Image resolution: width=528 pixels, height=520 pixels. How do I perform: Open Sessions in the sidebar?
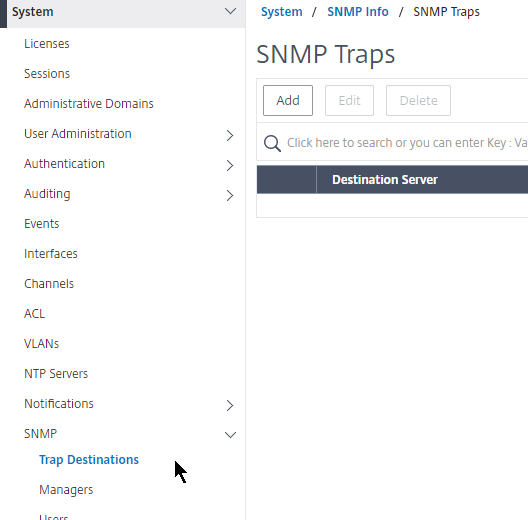tap(47, 74)
